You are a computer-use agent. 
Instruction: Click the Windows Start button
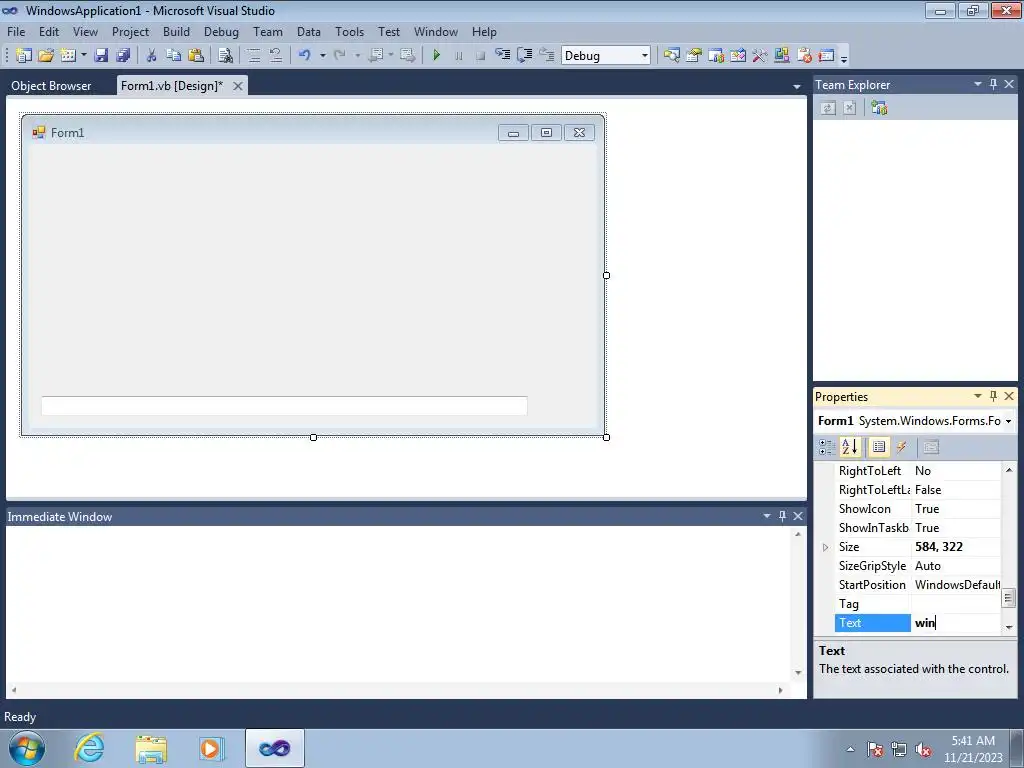tap(27, 748)
